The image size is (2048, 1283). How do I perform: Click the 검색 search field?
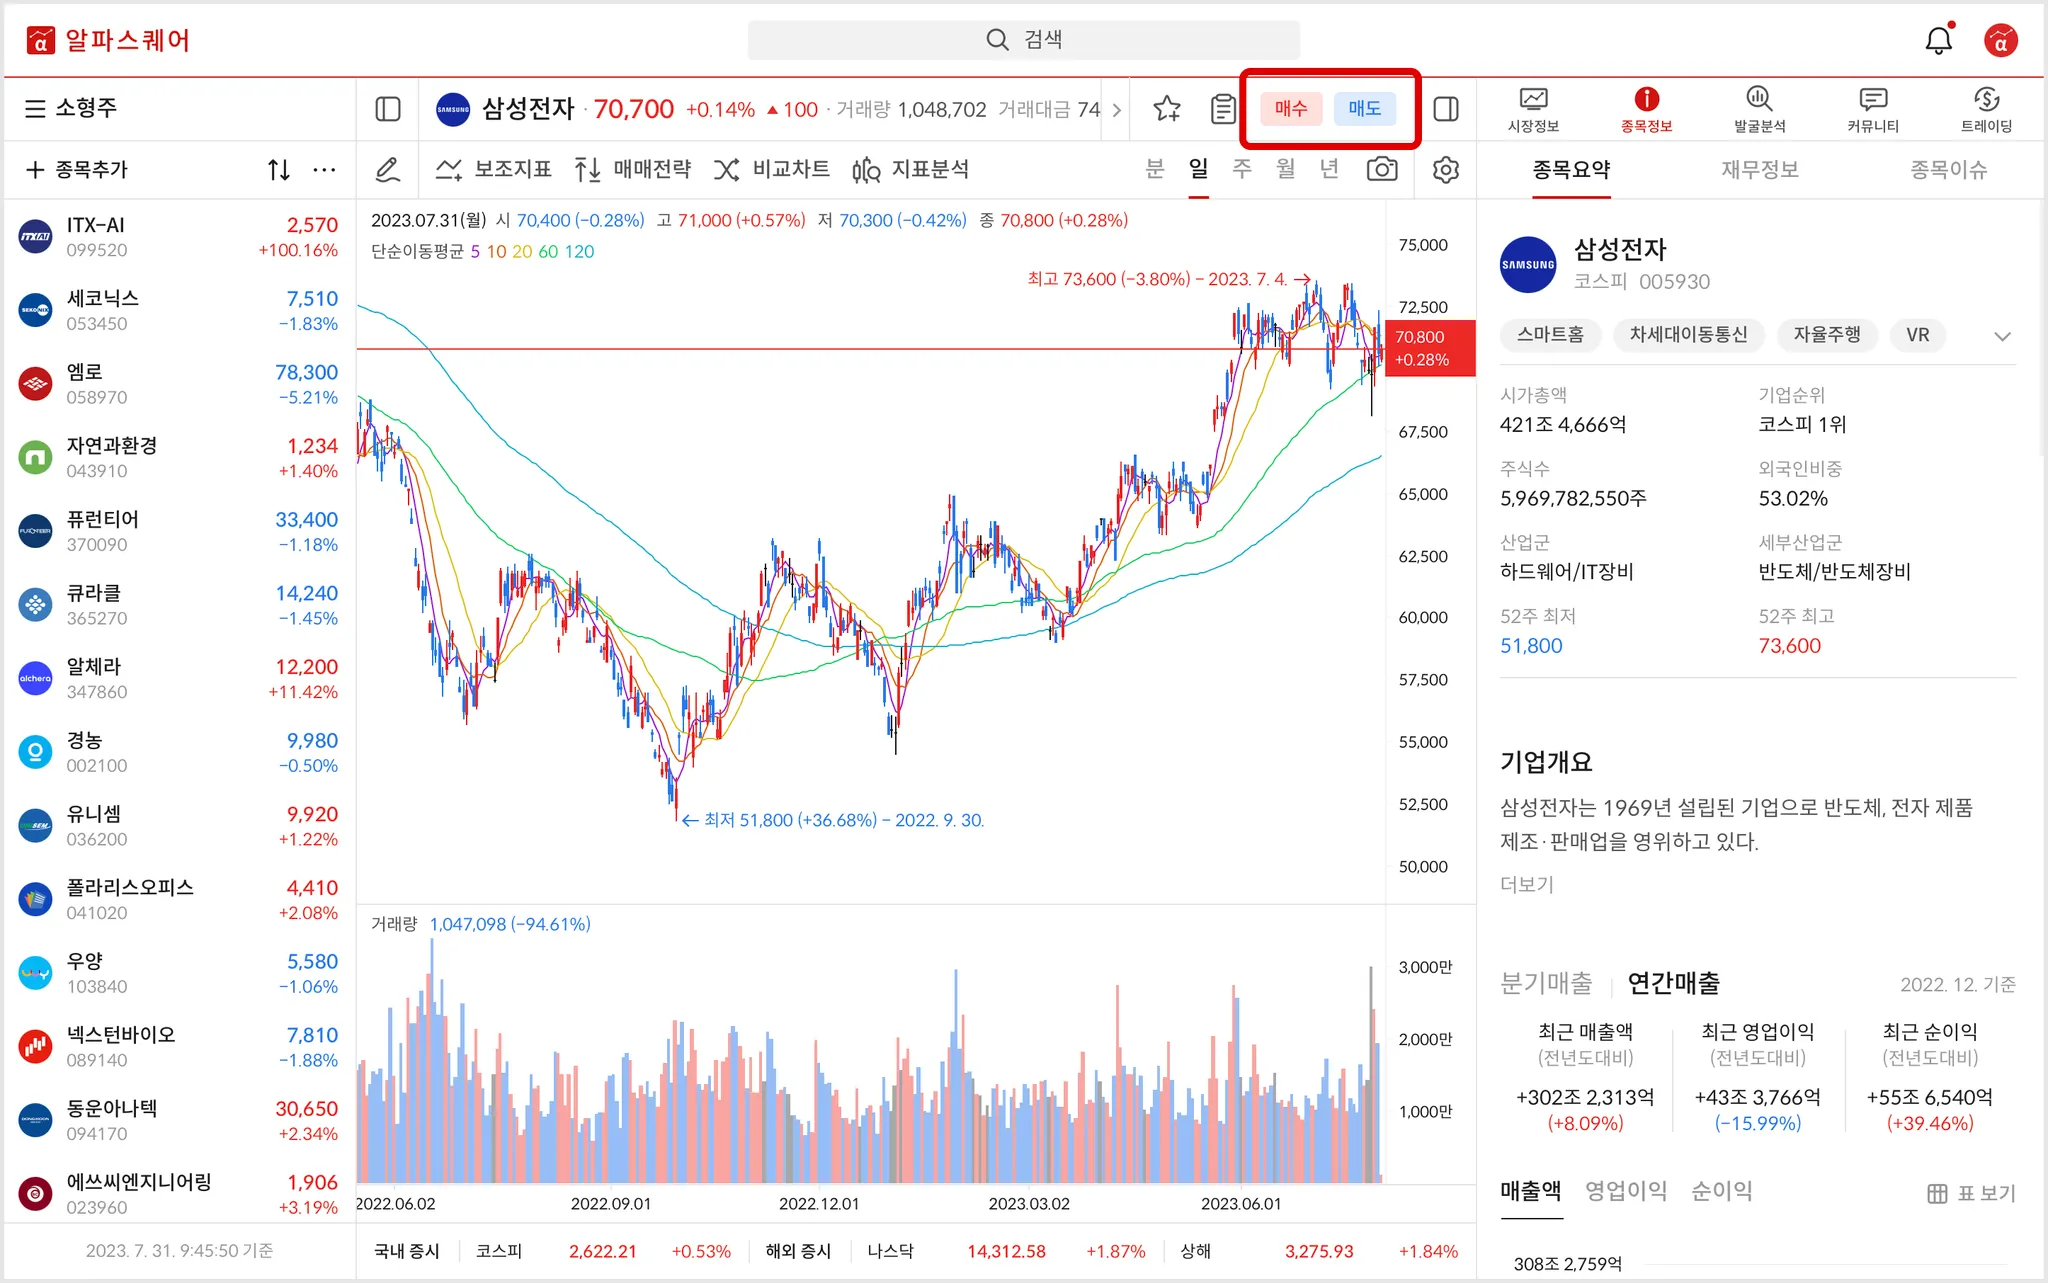(1024, 40)
